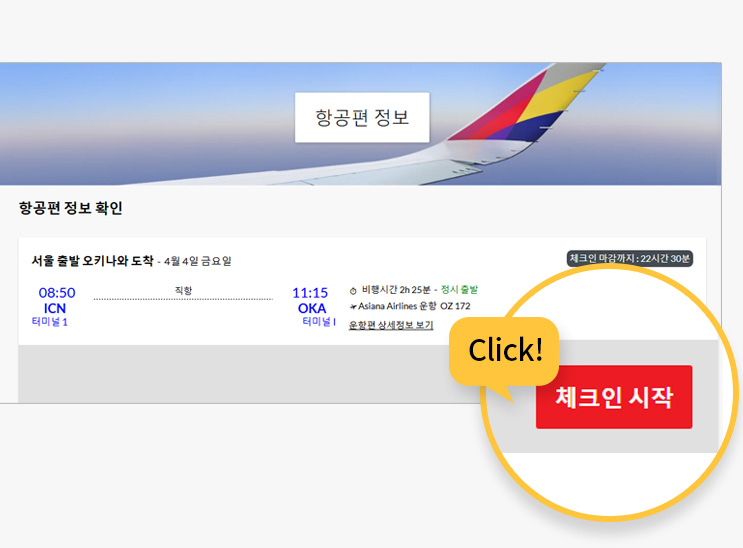Click the yellow Click! speech bubble
This screenshot has width=743, height=548.
(x=505, y=351)
